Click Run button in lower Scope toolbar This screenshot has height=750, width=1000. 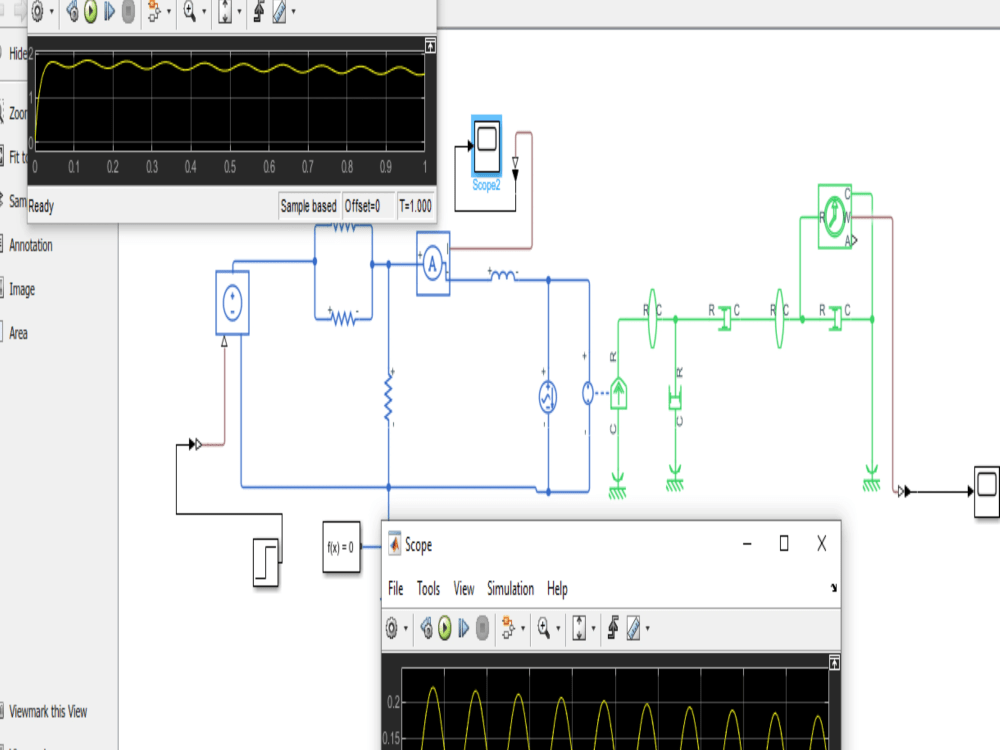445,628
